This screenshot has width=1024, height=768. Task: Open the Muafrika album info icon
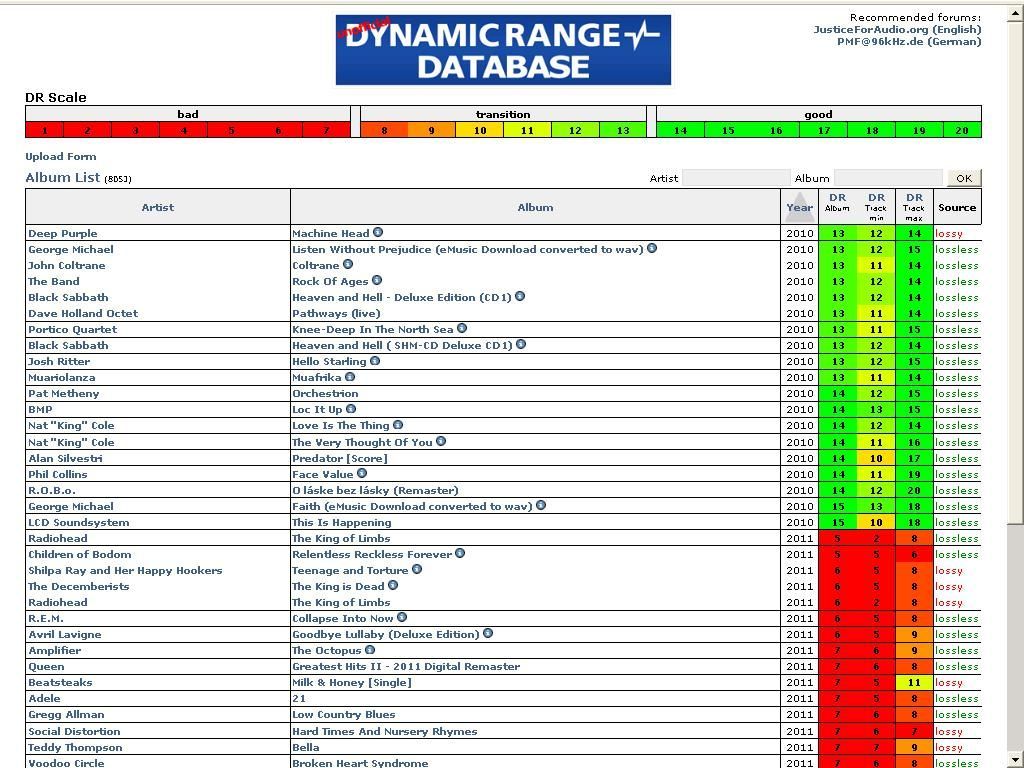[x=350, y=377]
